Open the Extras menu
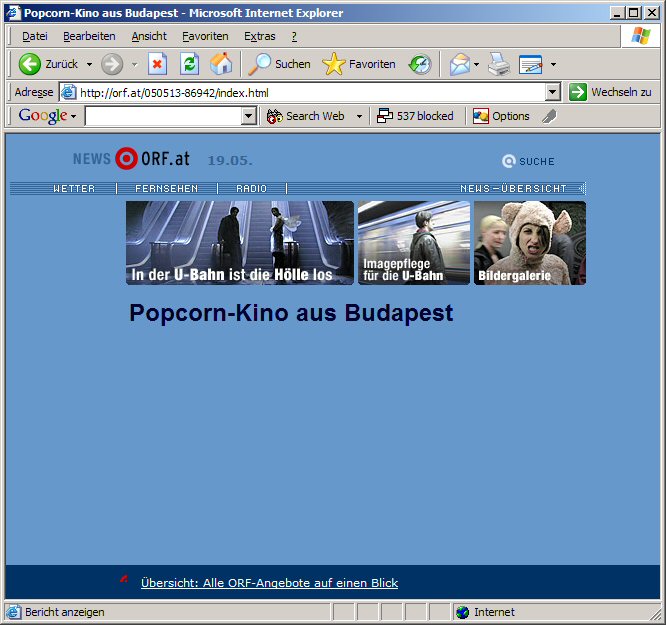 coord(259,36)
